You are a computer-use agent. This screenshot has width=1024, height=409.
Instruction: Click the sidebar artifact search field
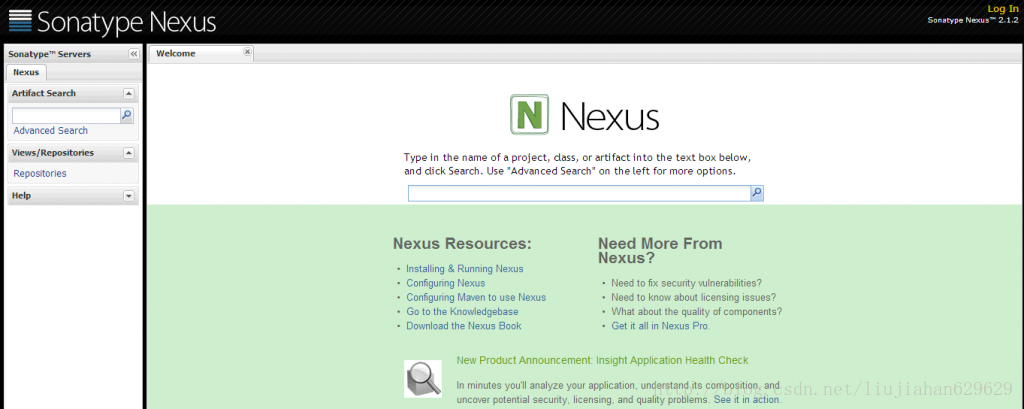[x=66, y=116]
